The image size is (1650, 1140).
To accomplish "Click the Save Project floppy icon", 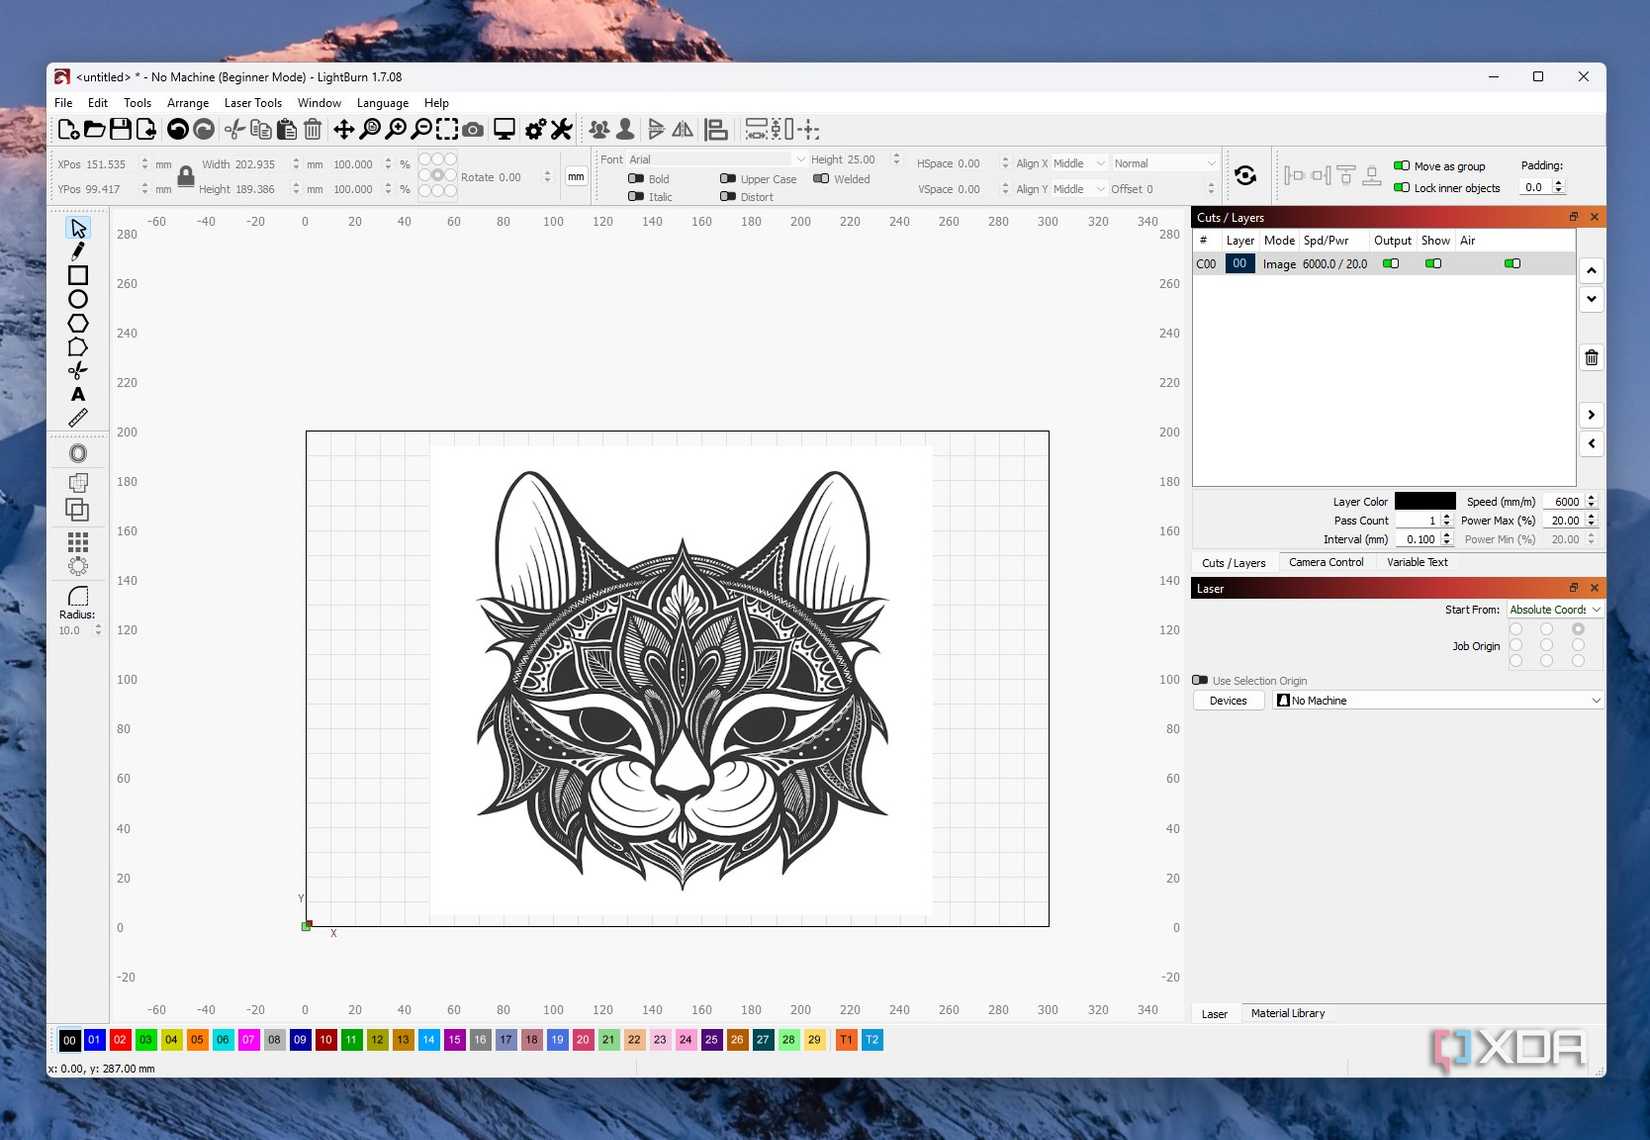I will tap(121, 130).
